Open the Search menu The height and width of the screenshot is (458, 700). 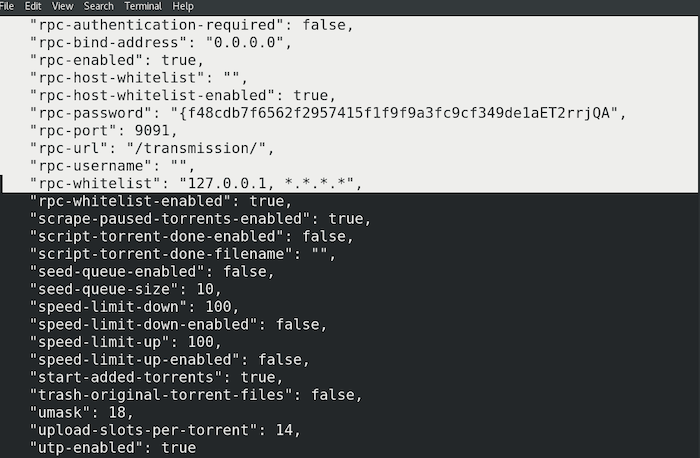pos(99,6)
